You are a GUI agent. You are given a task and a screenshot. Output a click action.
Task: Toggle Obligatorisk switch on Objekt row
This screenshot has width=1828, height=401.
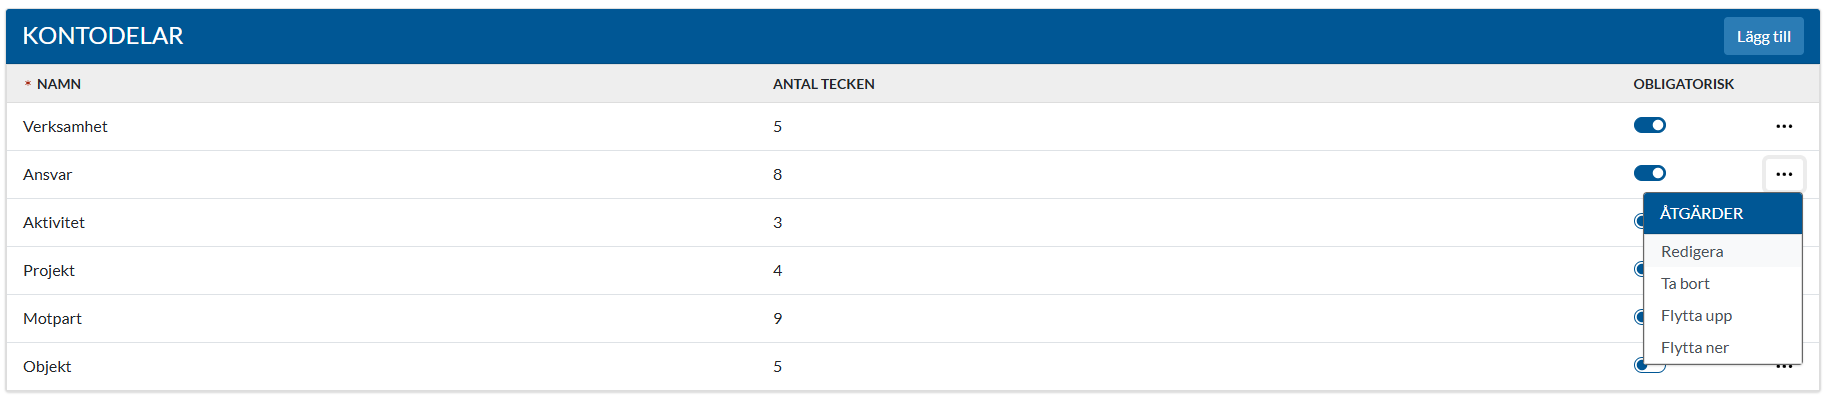tap(1638, 366)
